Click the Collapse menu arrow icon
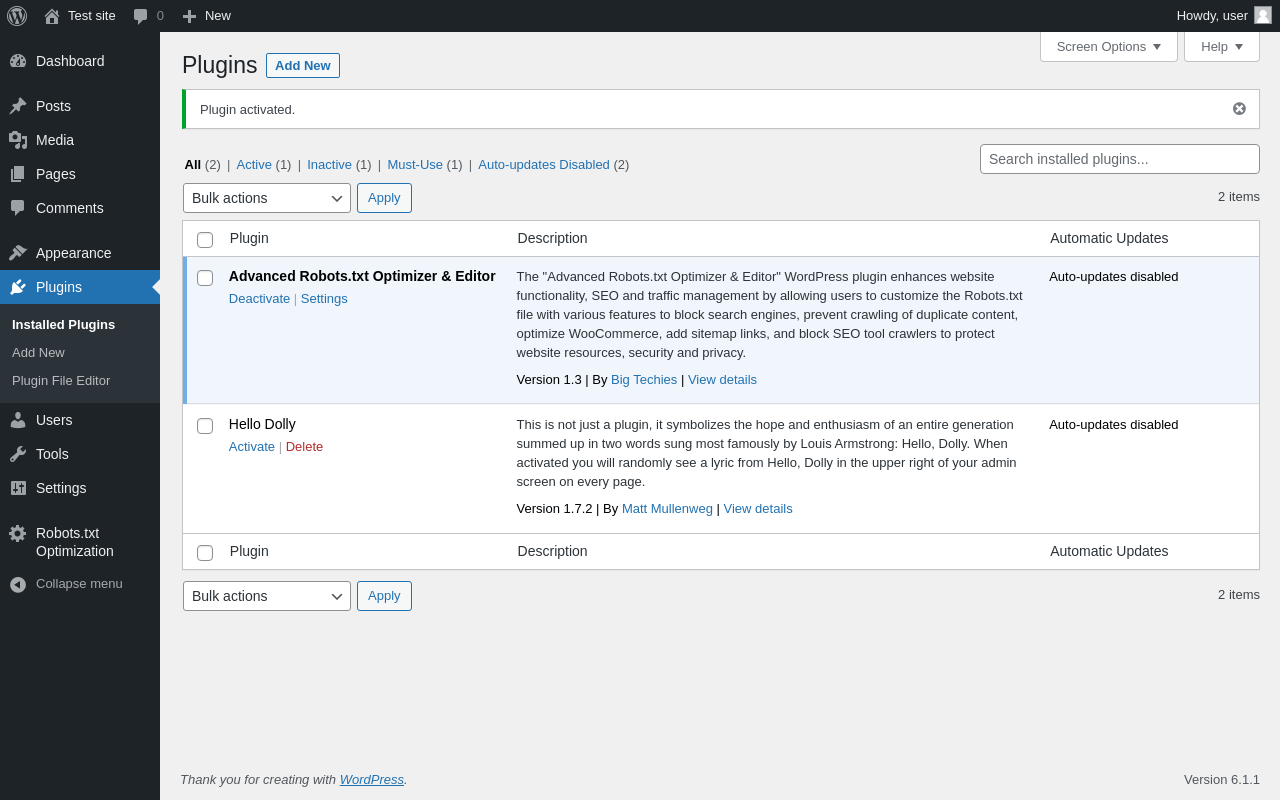The width and height of the screenshot is (1280, 800). coord(18,584)
